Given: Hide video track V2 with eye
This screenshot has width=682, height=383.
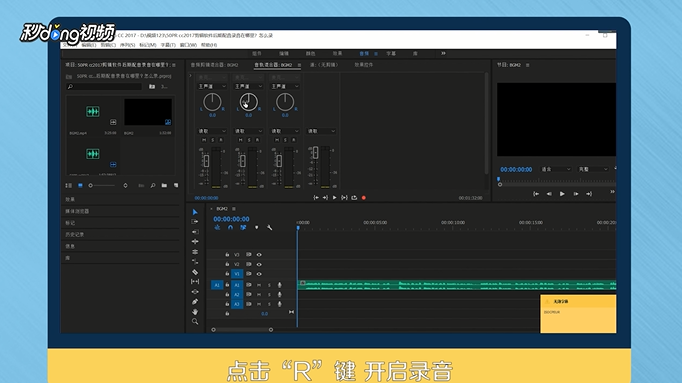Looking at the screenshot, I should click(259, 264).
